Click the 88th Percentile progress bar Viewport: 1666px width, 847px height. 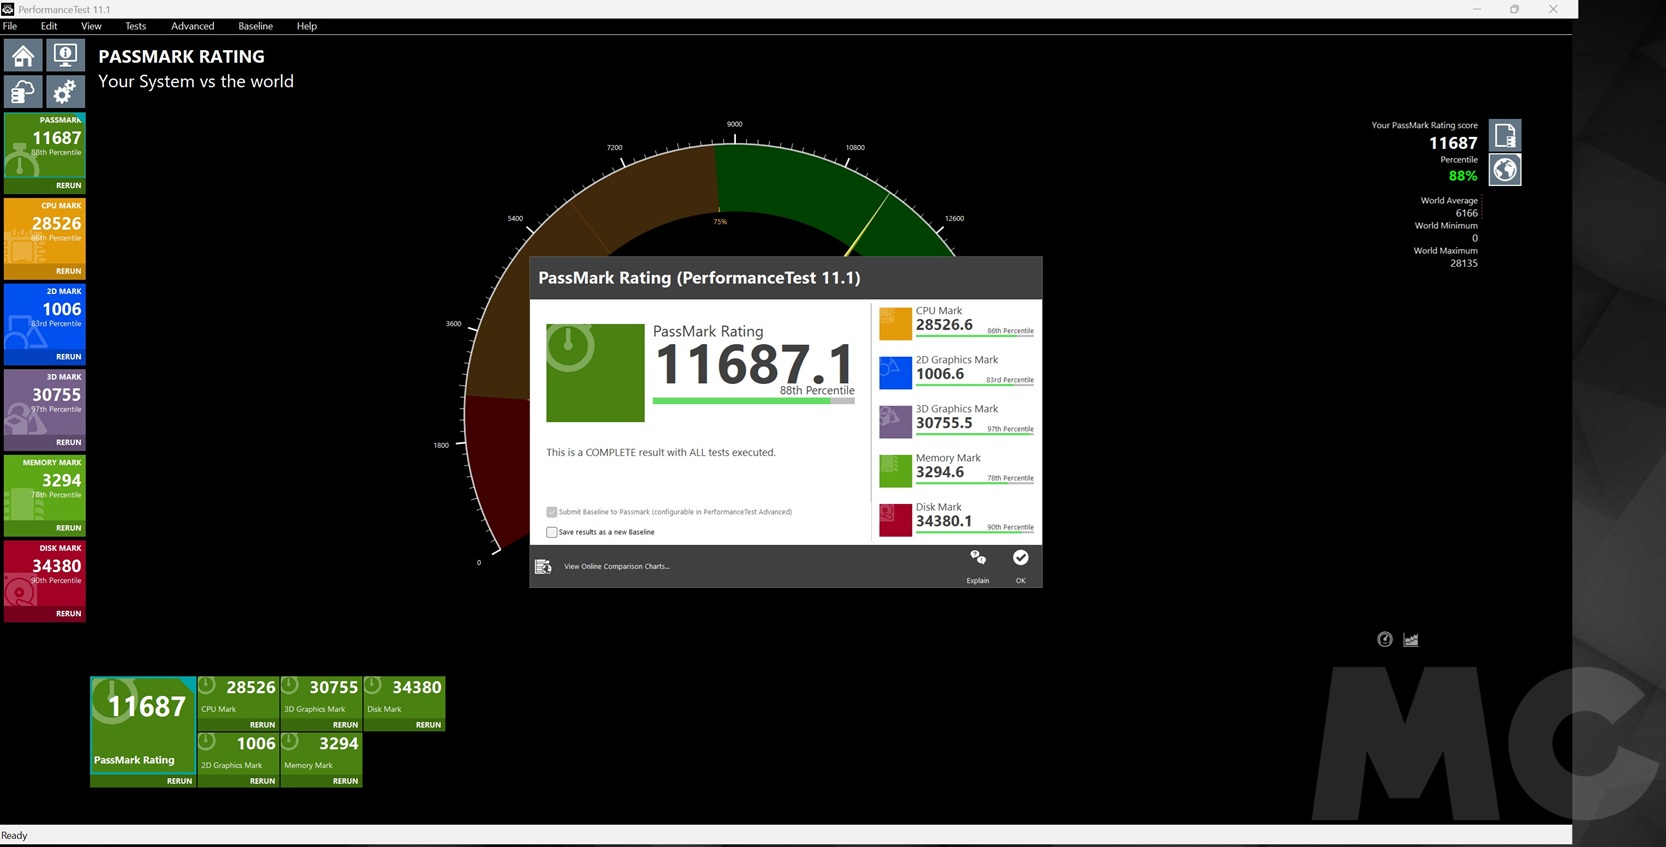pos(754,401)
